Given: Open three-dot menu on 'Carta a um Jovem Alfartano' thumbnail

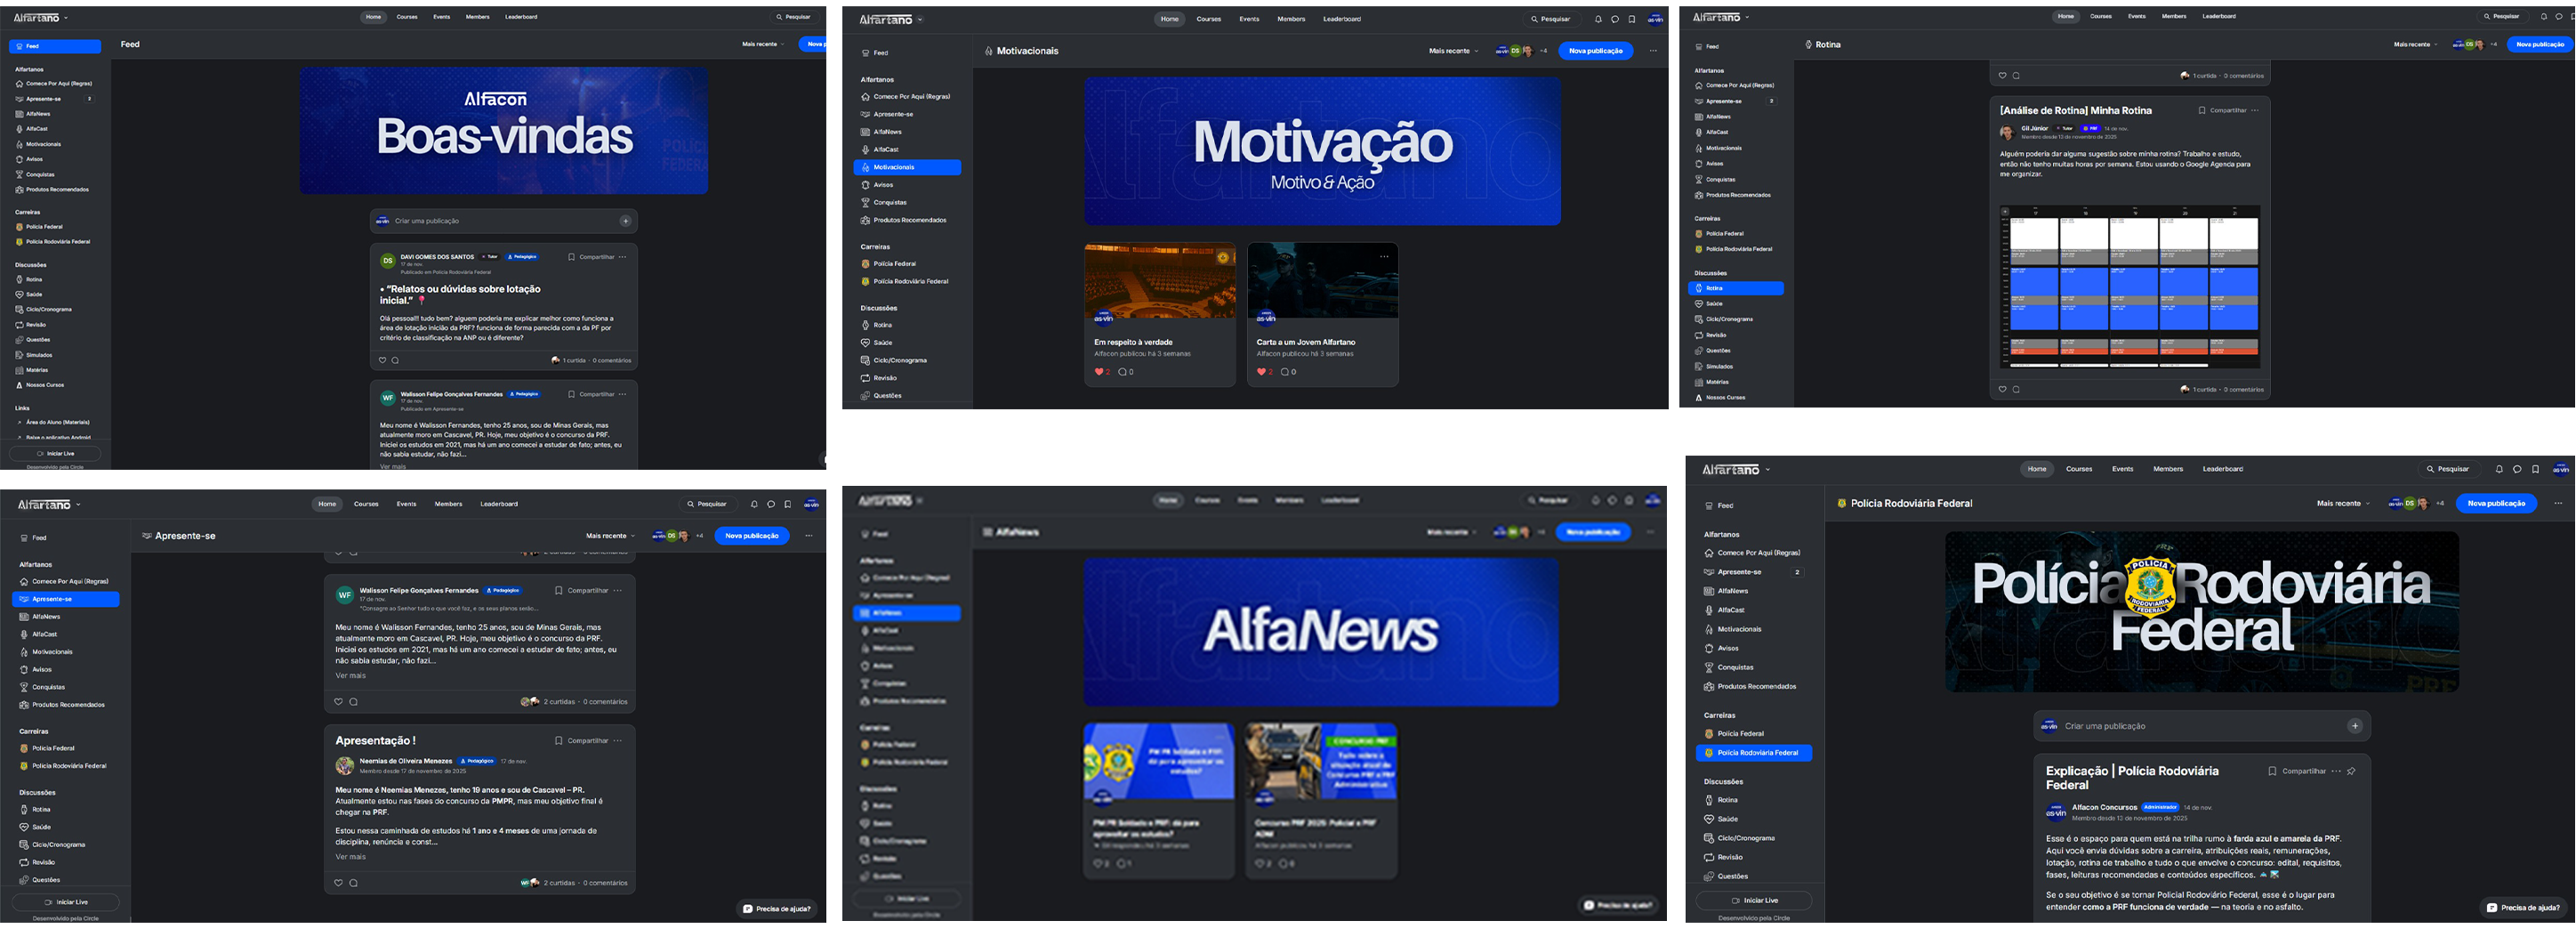Looking at the screenshot, I should [1384, 257].
